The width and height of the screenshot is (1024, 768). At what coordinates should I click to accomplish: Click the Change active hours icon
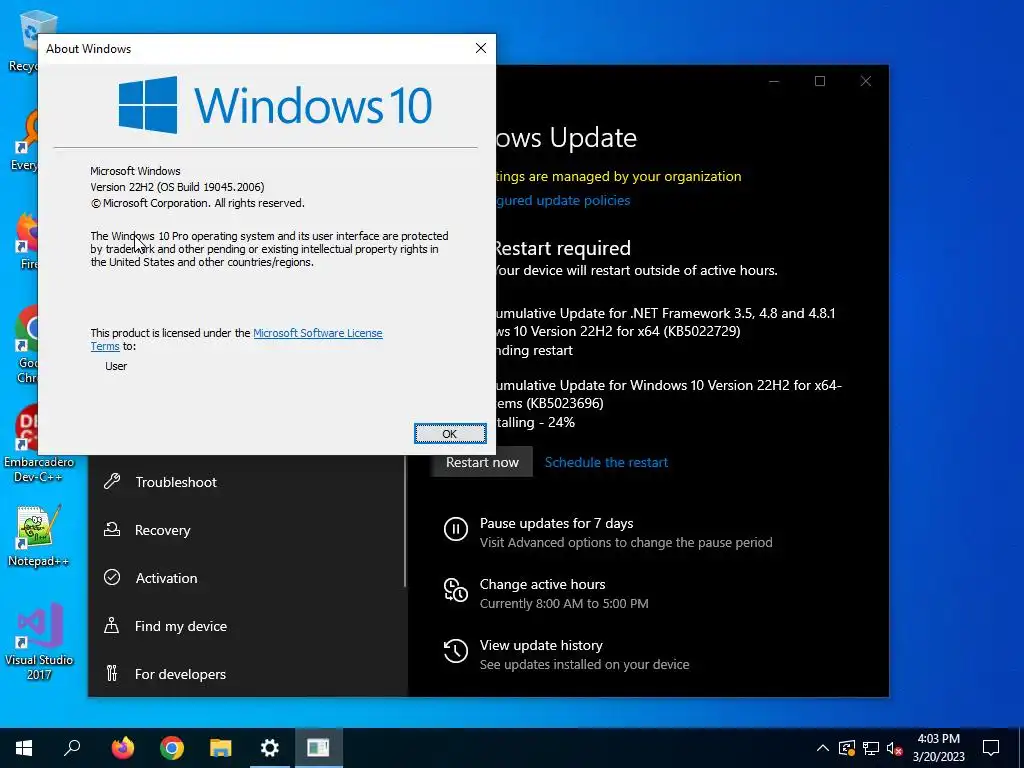point(456,590)
